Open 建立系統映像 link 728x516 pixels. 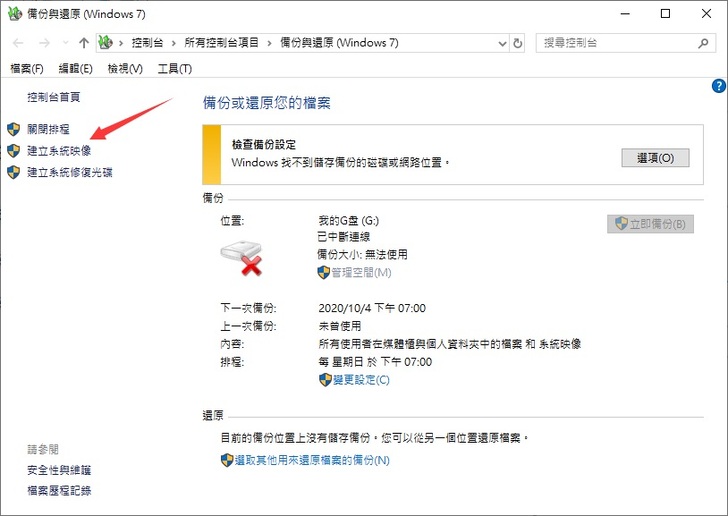click(59, 150)
